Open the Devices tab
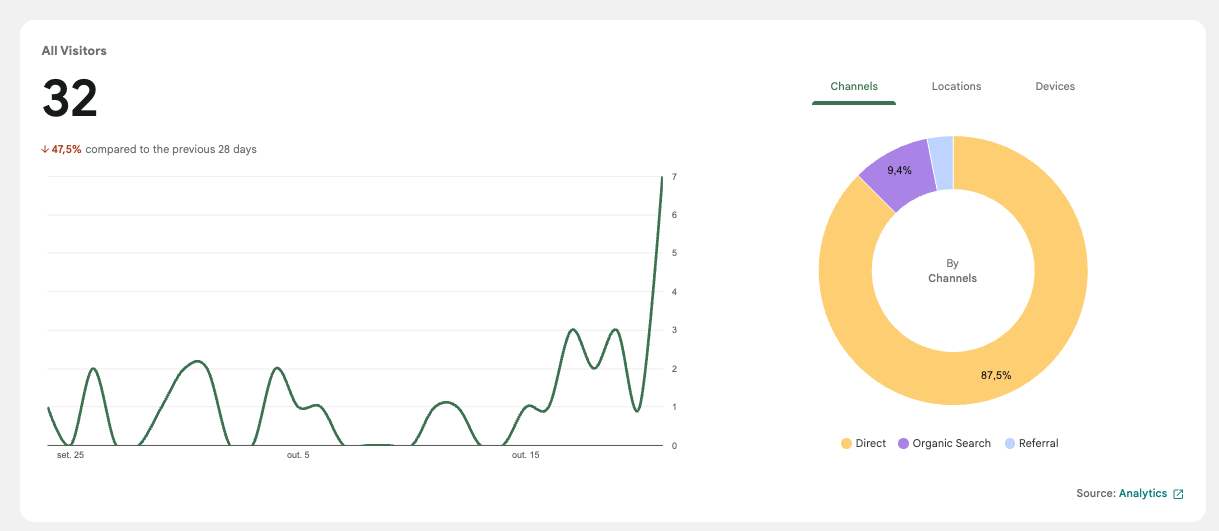 1055,87
